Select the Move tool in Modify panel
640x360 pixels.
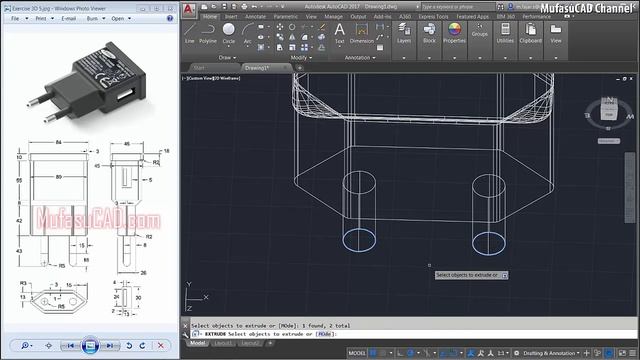(x=280, y=27)
